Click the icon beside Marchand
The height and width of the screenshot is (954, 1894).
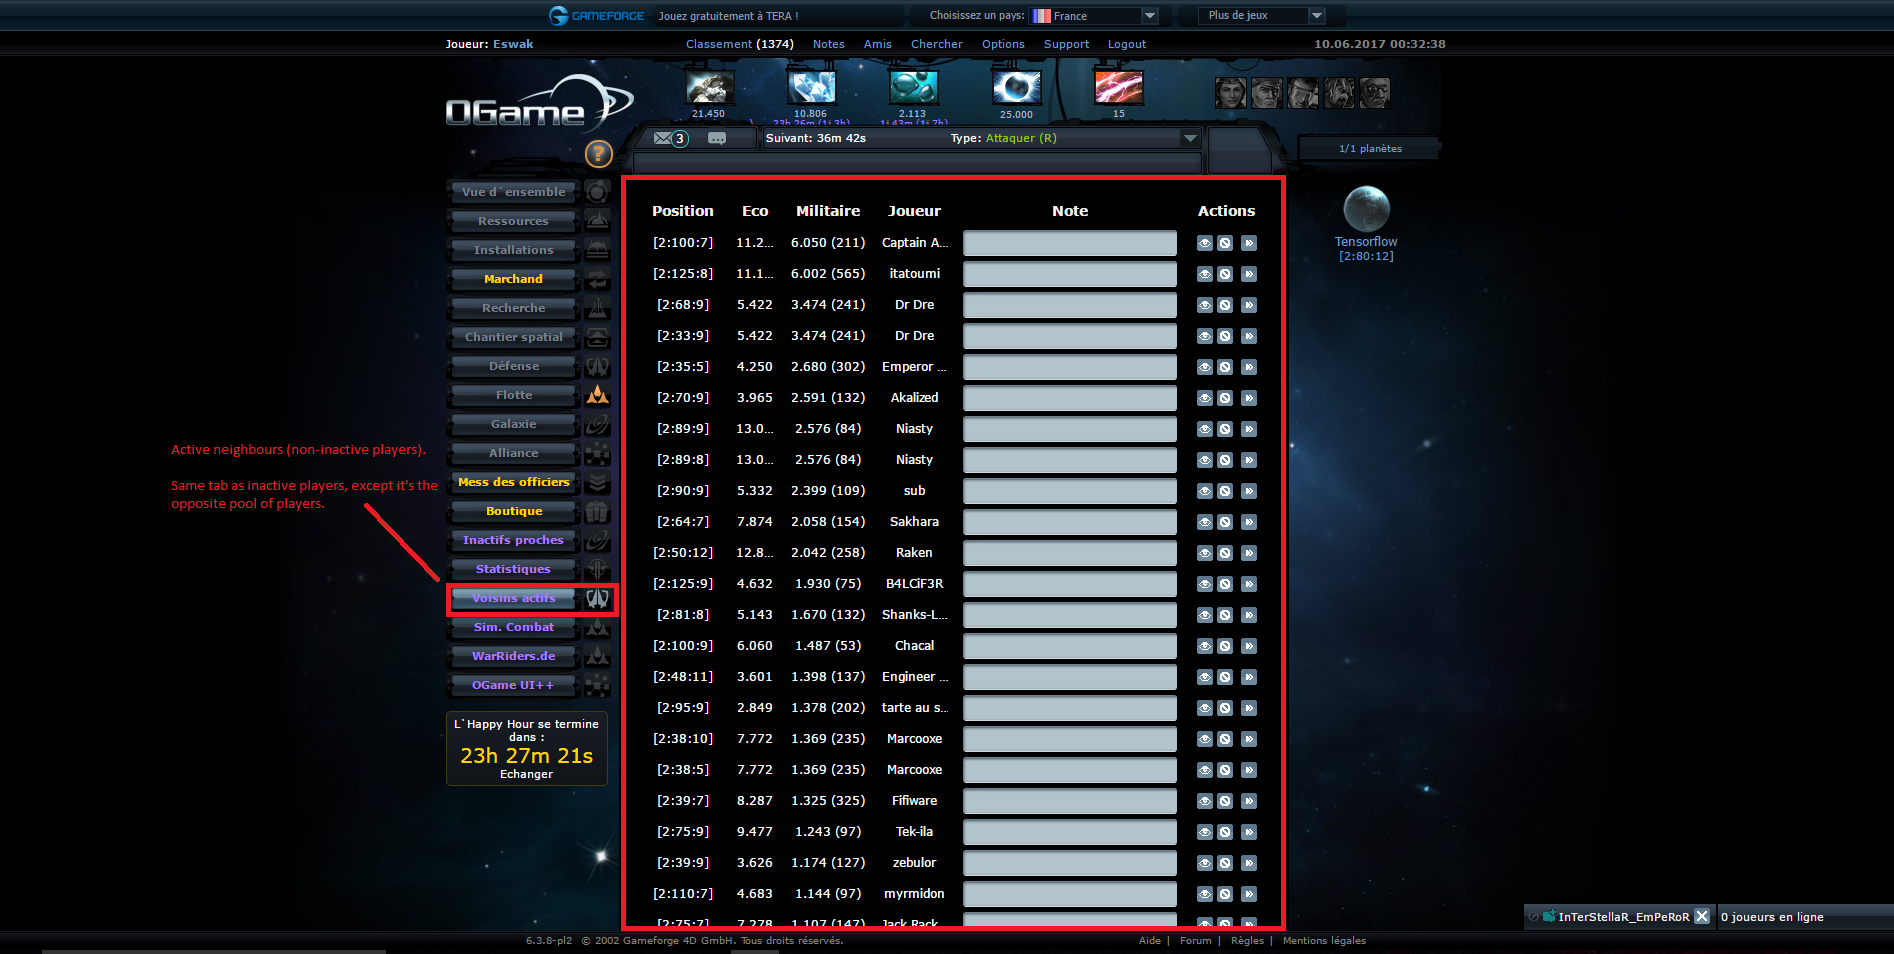(597, 279)
